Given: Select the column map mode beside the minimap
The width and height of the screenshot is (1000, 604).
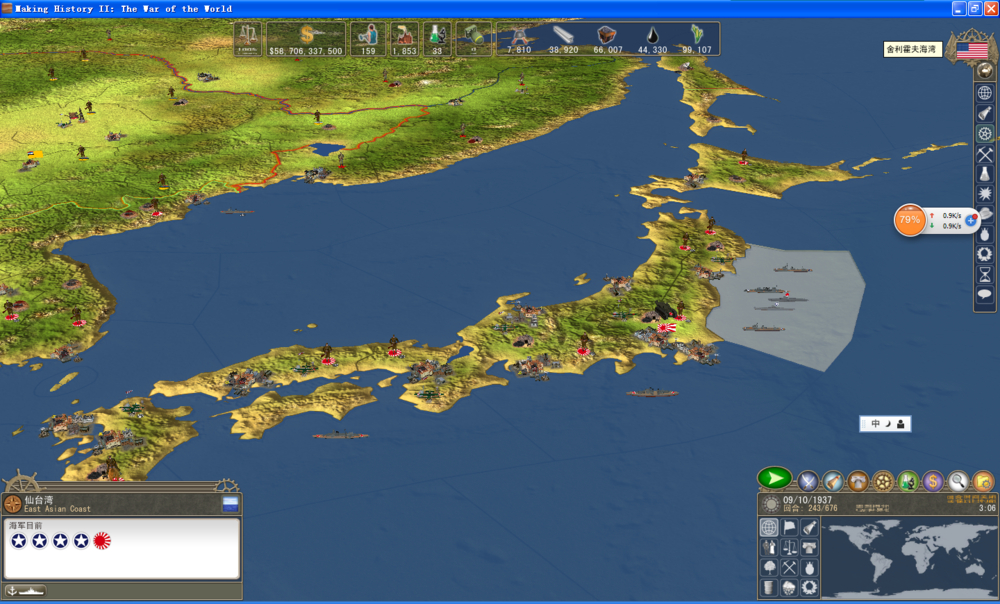Looking at the screenshot, I should 809,547.
